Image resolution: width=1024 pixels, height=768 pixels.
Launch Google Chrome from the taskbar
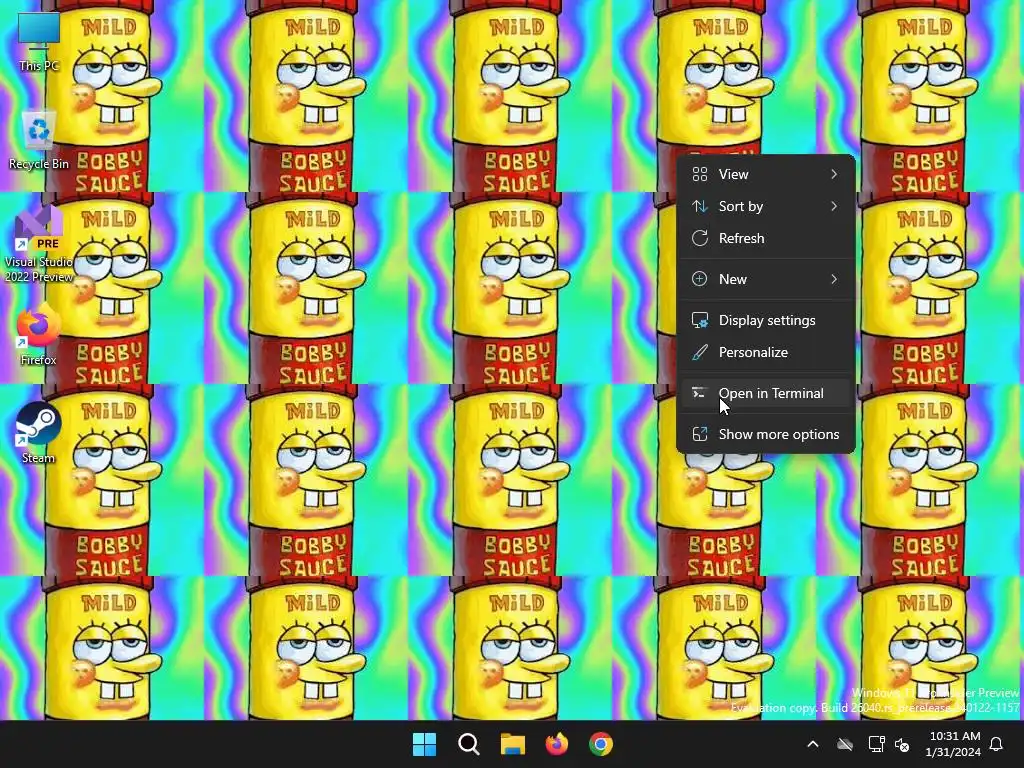(x=601, y=744)
